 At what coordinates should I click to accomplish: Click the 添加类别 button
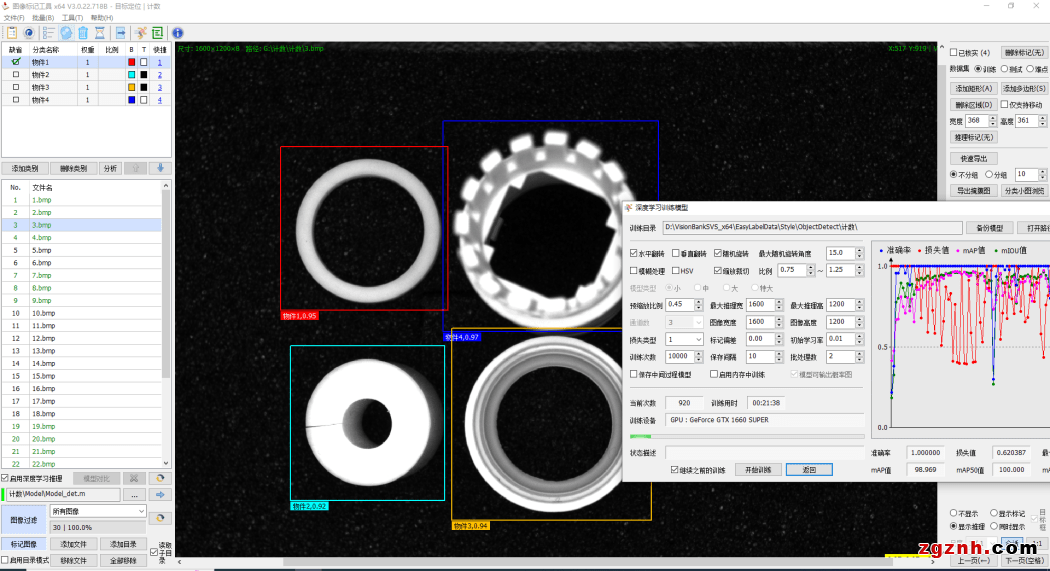point(25,168)
